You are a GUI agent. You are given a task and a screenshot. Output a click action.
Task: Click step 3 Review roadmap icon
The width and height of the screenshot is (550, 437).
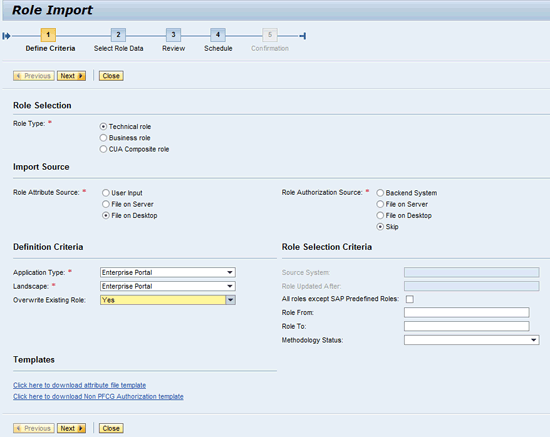coord(173,35)
